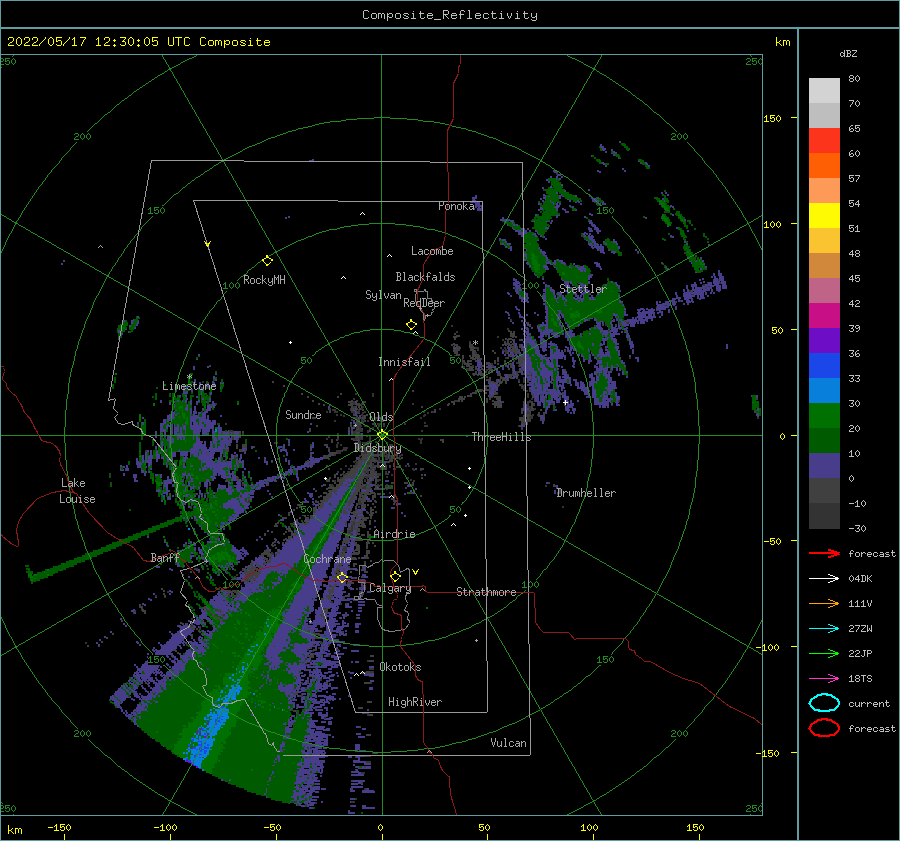Click the 39 dBZ purple color swatch

(x=824, y=341)
